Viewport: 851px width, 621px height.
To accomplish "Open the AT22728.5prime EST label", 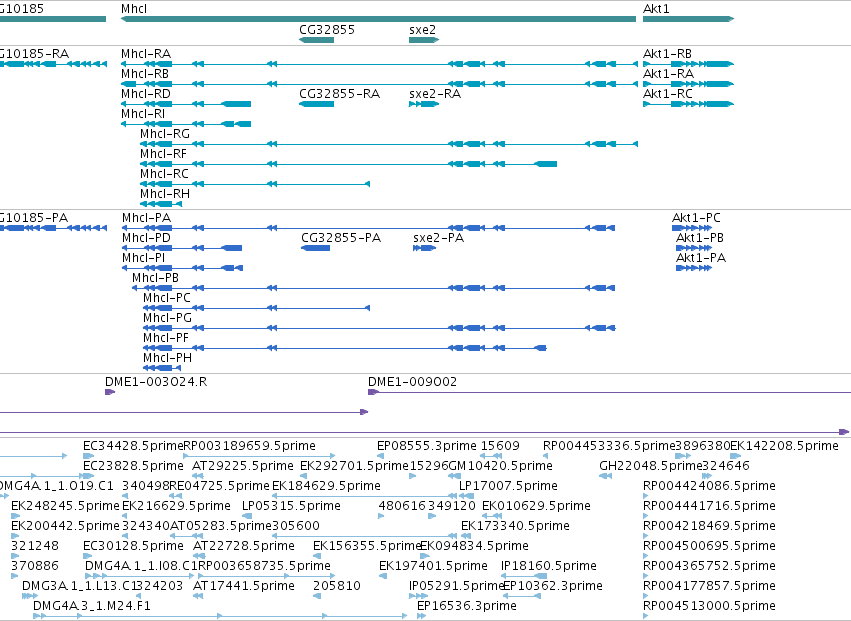I will (244, 547).
